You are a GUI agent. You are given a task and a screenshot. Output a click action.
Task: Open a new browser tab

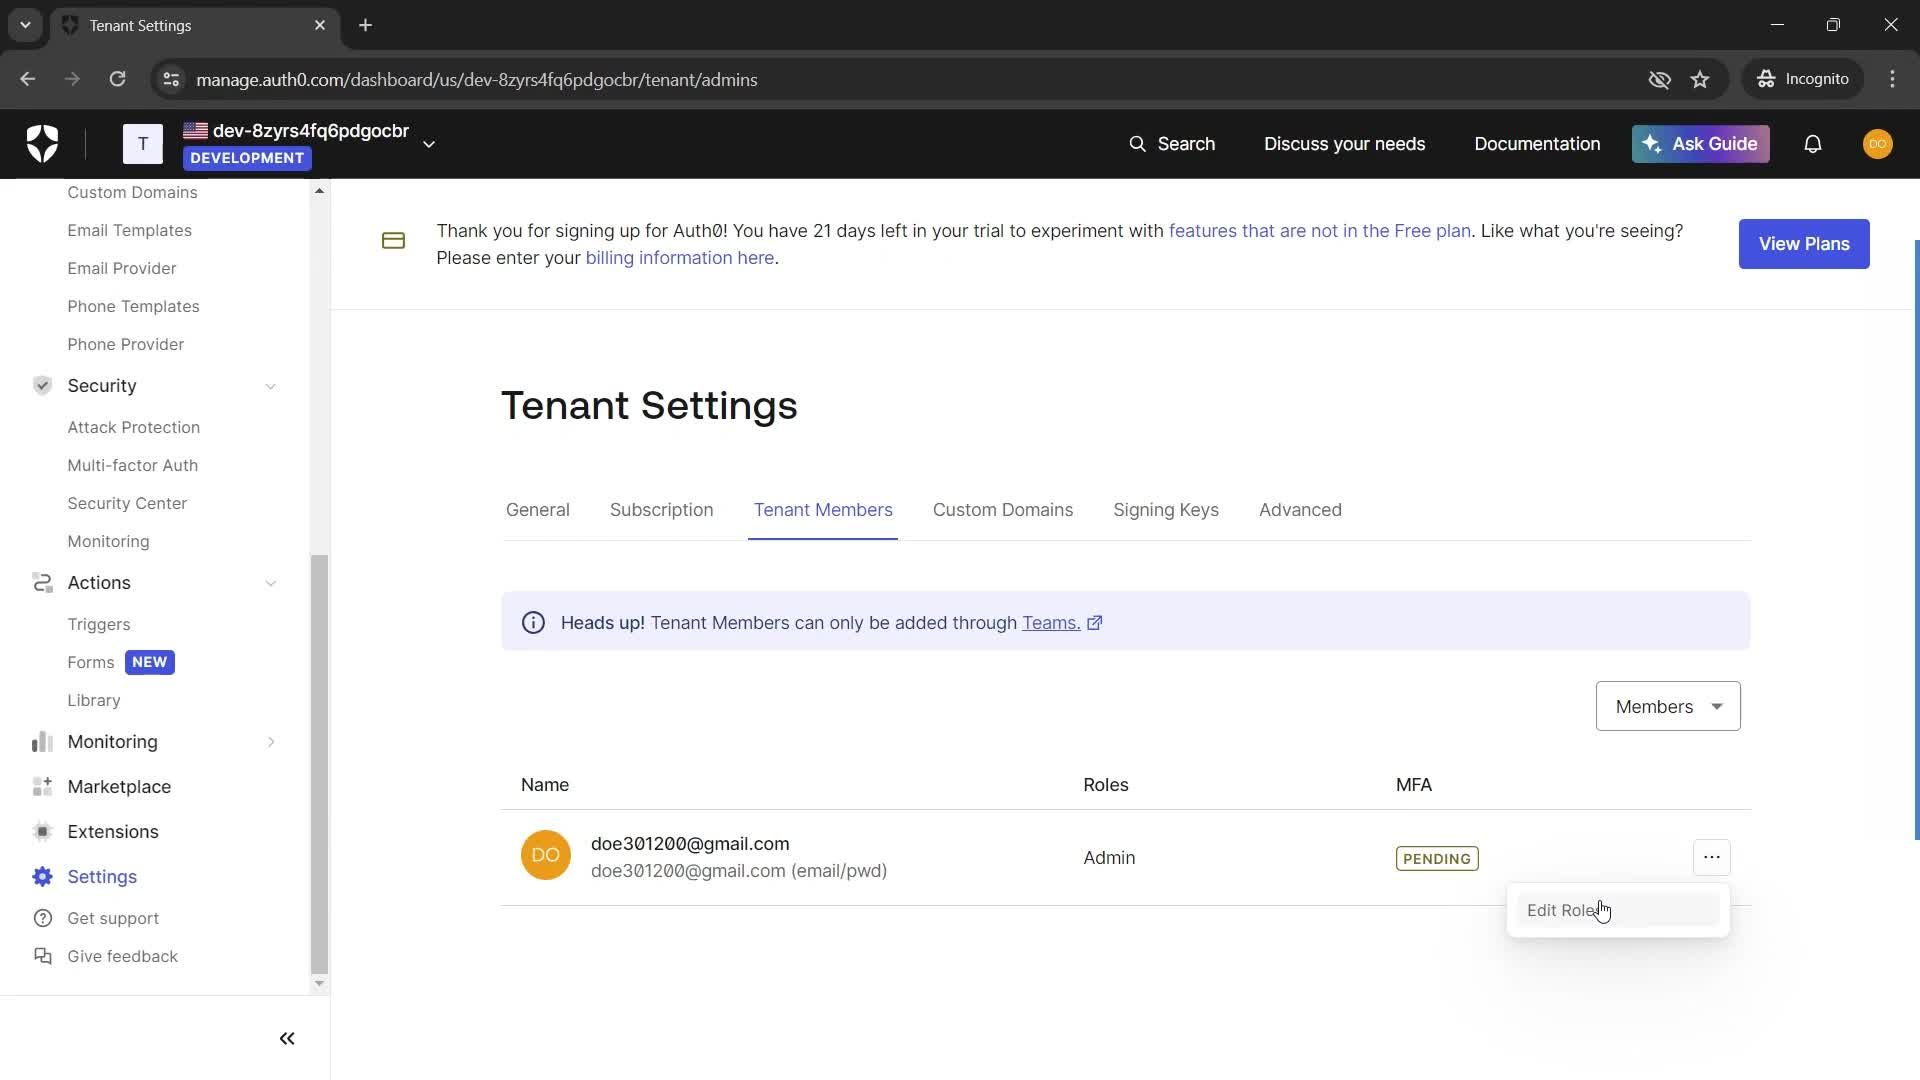365,25
